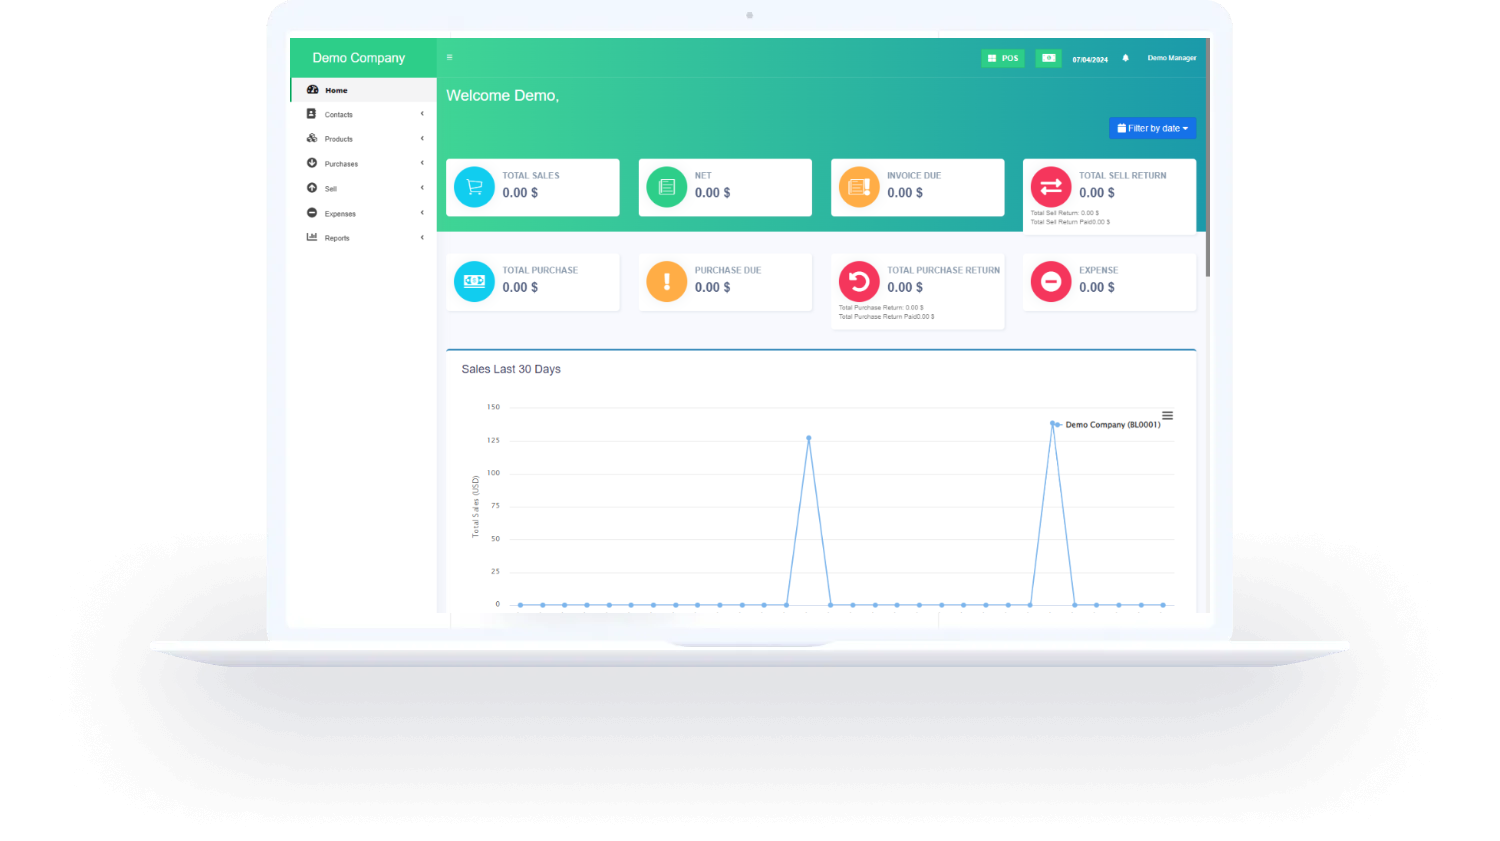The image size is (1500, 841).
Task: Open the Demo Manager user menu
Action: (x=1171, y=58)
